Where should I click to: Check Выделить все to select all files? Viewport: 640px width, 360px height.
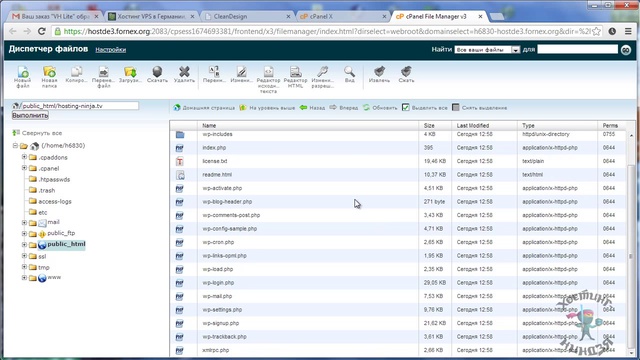click(424, 108)
